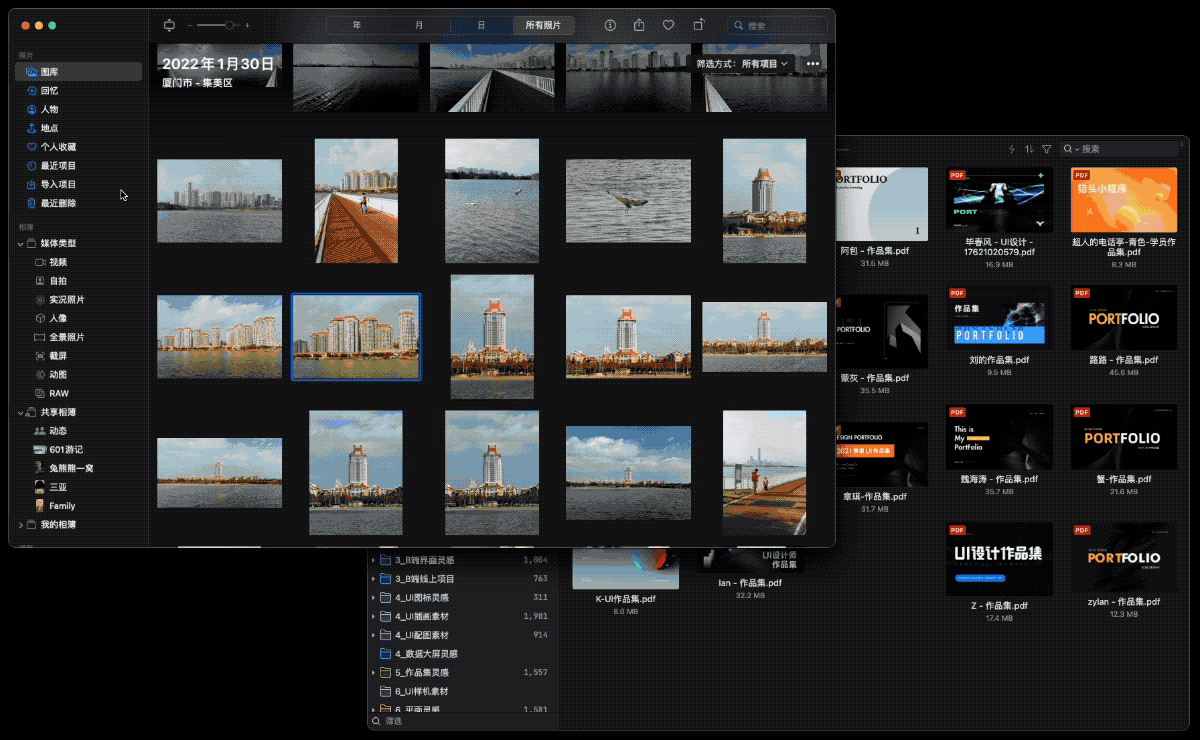1200x740 pixels.
Task: Open 回忆 memories in the sidebar
Action: 78,90
